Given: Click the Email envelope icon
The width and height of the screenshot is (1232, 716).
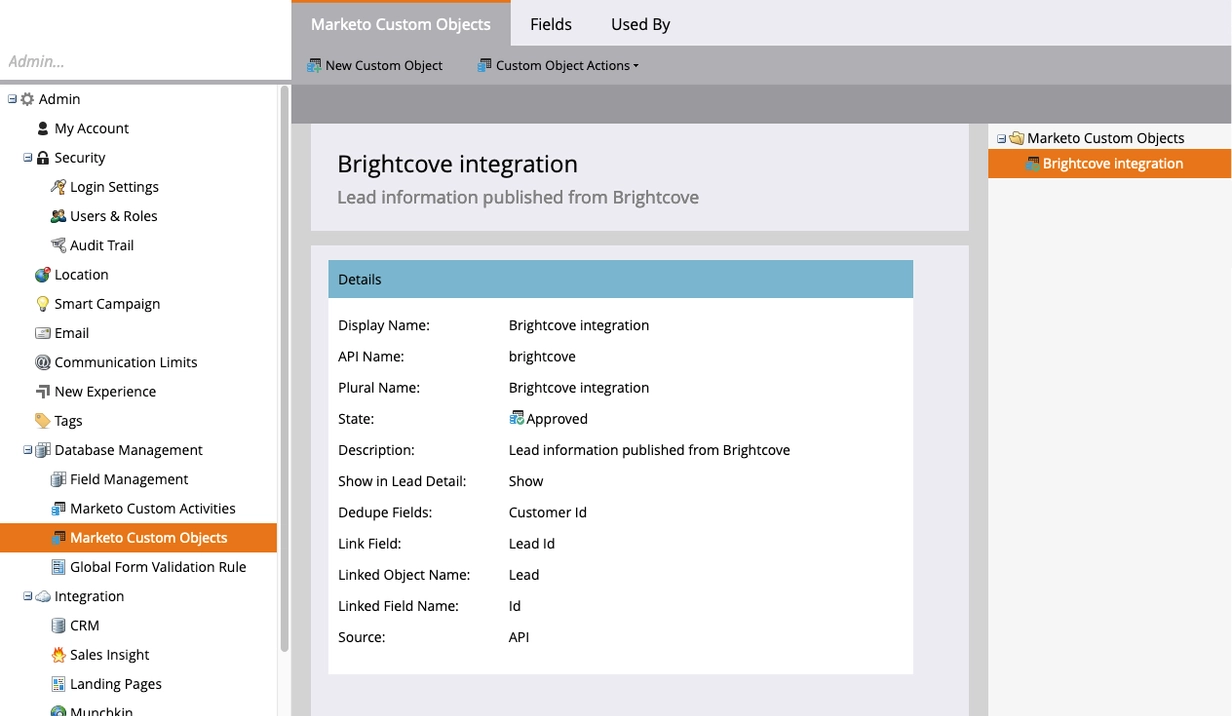Looking at the screenshot, I should click(x=43, y=333).
